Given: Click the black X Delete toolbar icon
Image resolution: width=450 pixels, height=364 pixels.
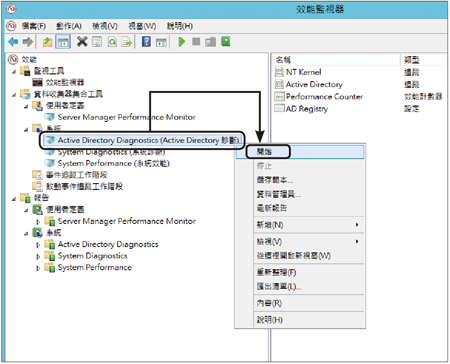Looking at the screenshot, I should pos(82,42).
